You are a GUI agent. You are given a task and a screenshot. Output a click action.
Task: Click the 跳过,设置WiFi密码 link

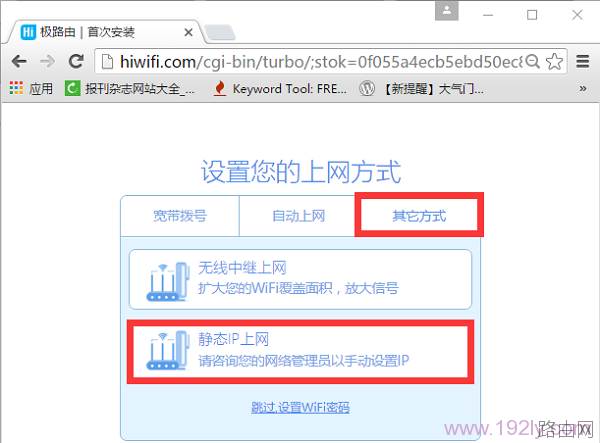coord(300,407)
